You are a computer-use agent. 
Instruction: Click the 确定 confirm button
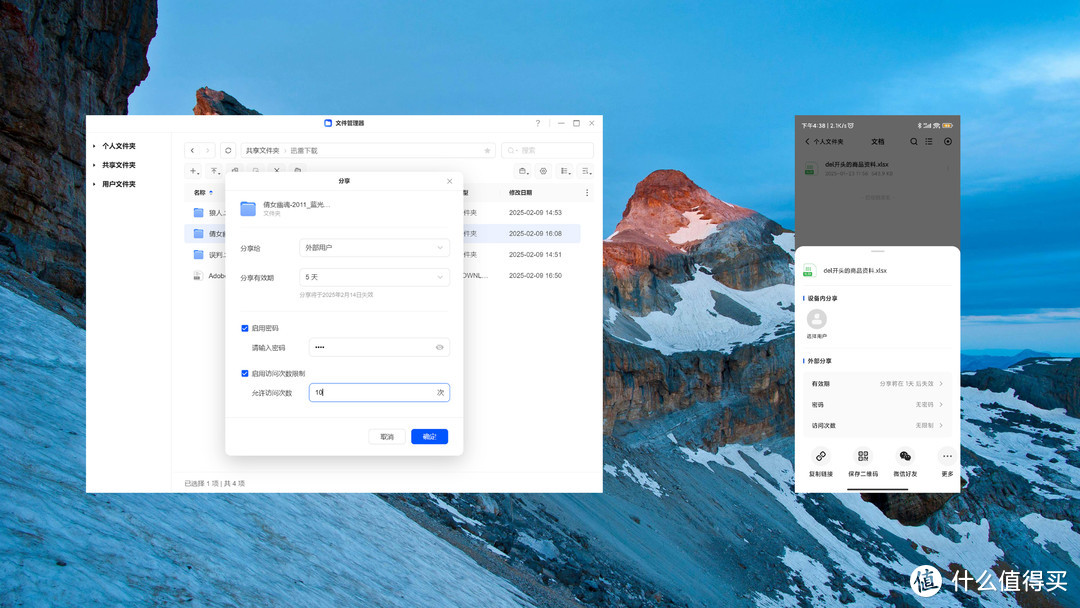click(x=429, y=437)
